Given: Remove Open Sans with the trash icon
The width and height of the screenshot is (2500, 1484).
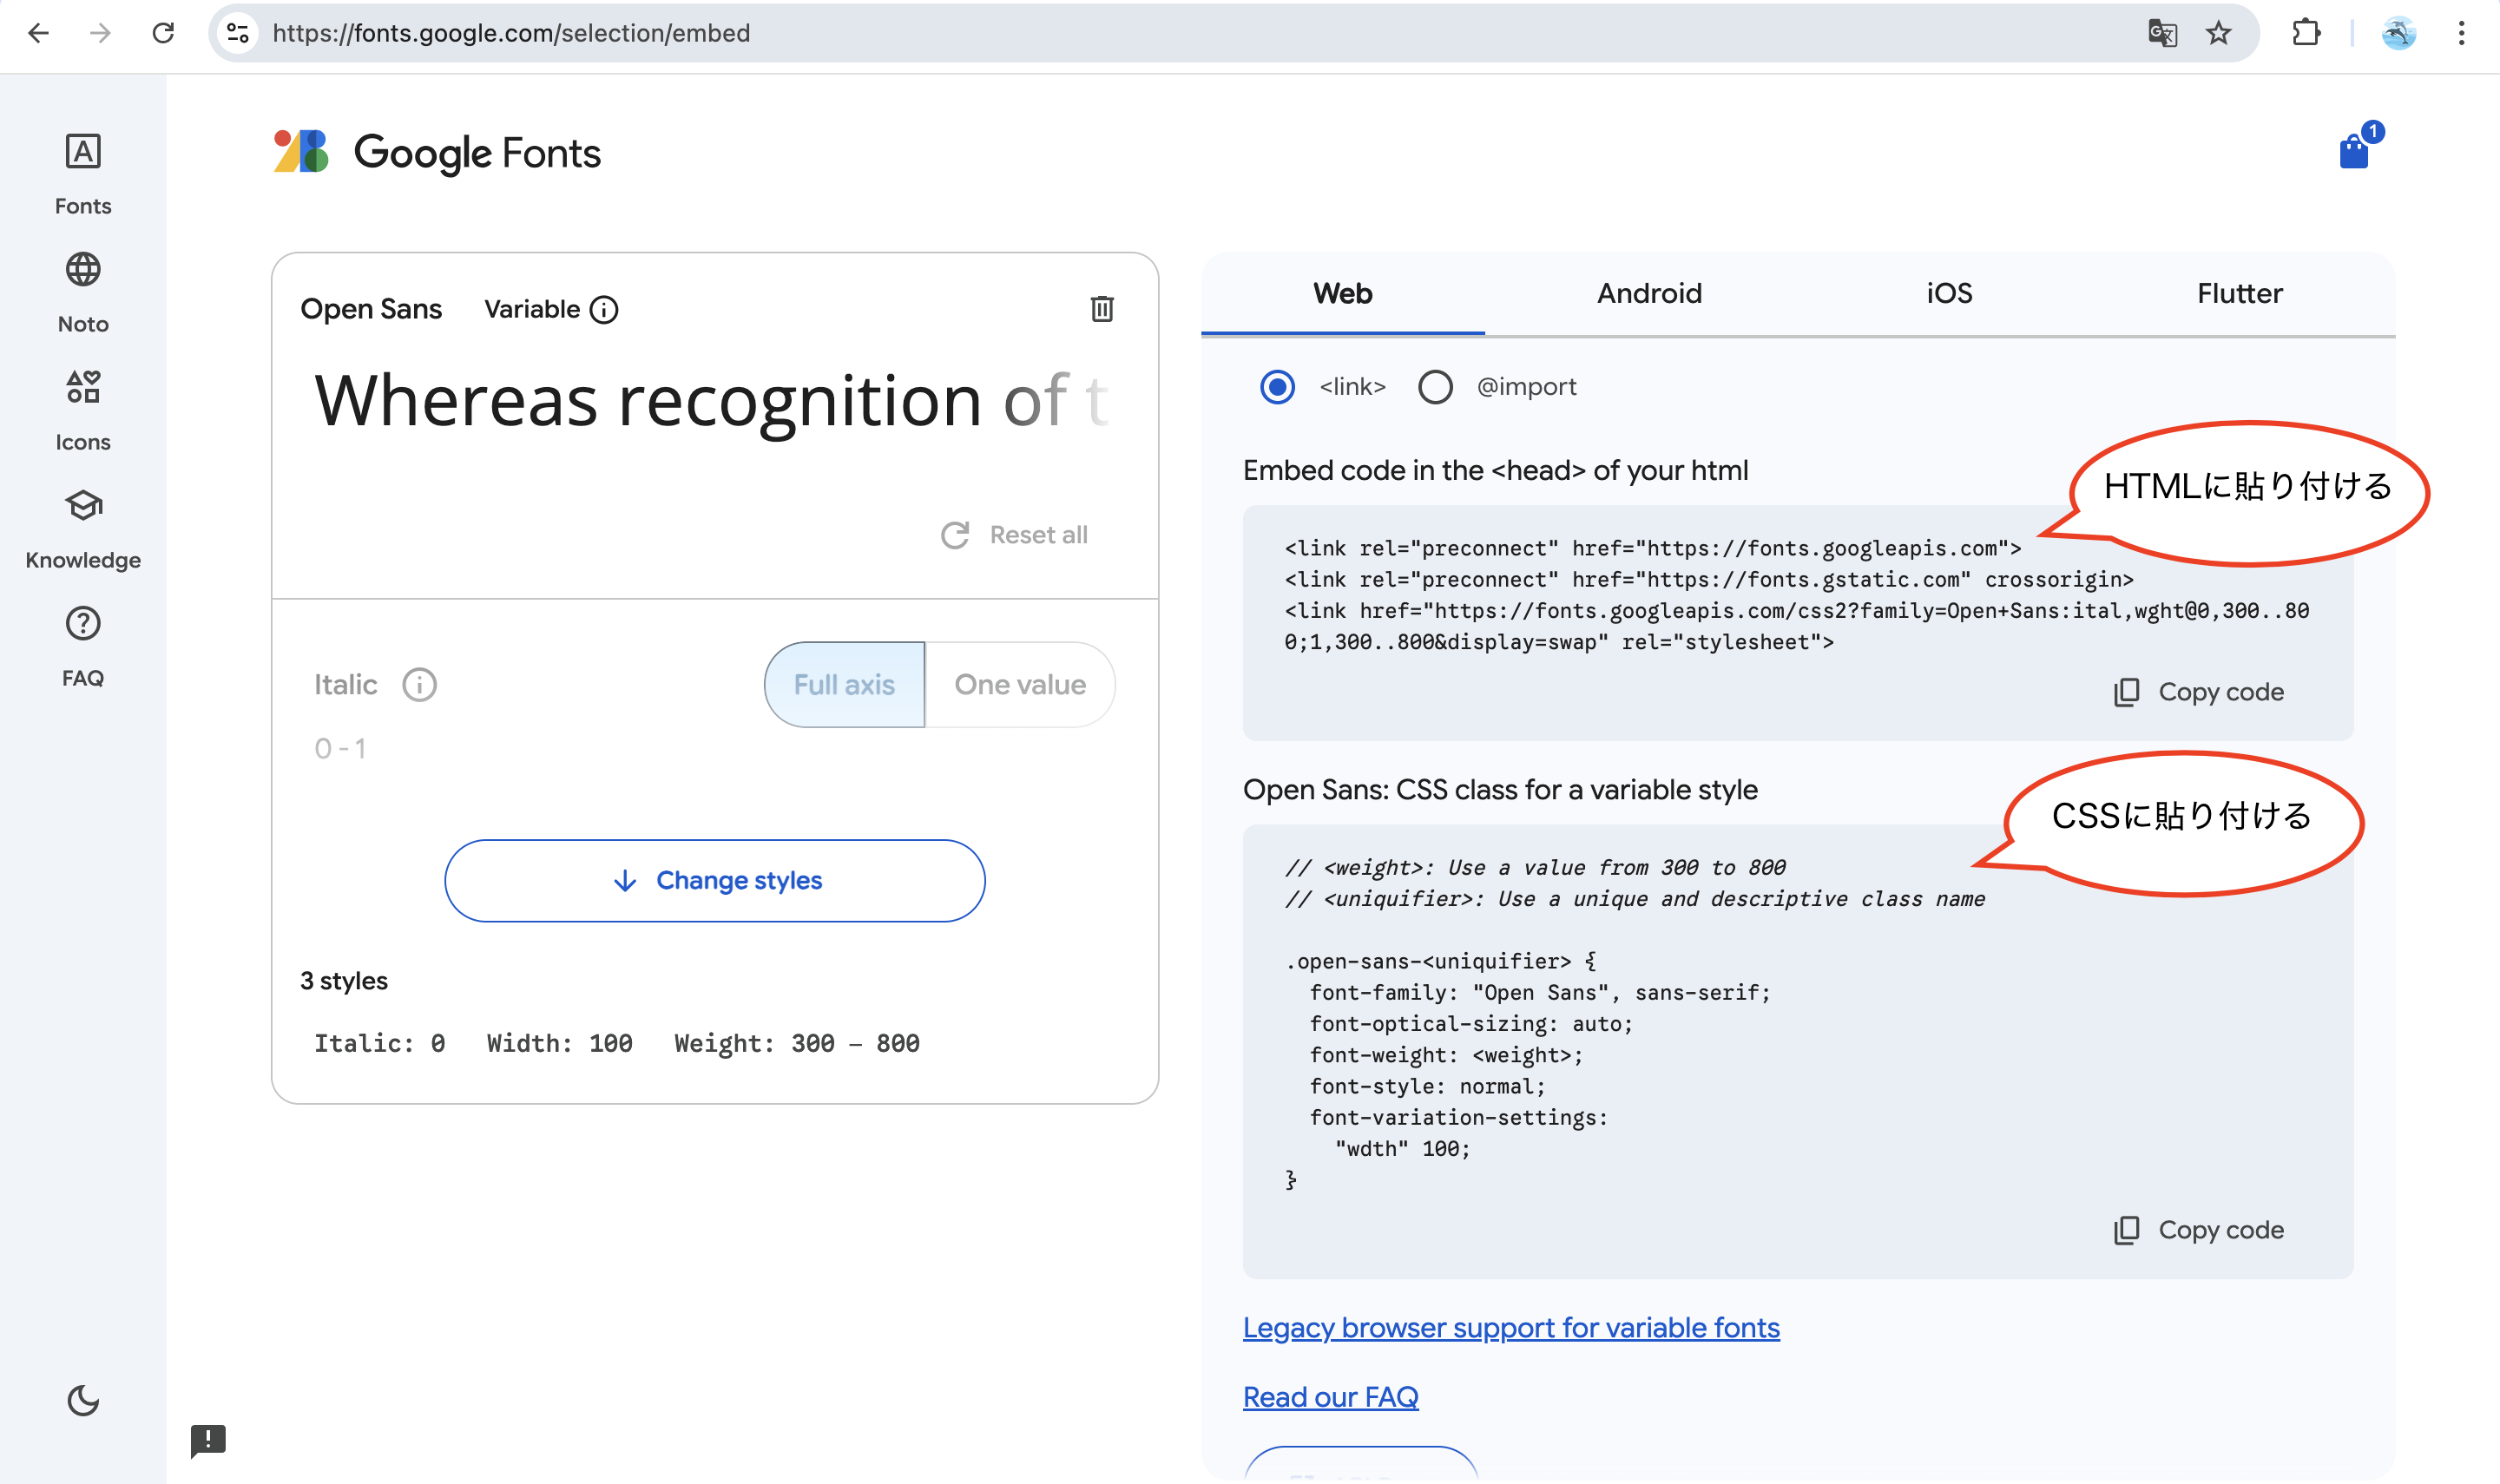Looking at the screenshot, I should click(1101, 309).
